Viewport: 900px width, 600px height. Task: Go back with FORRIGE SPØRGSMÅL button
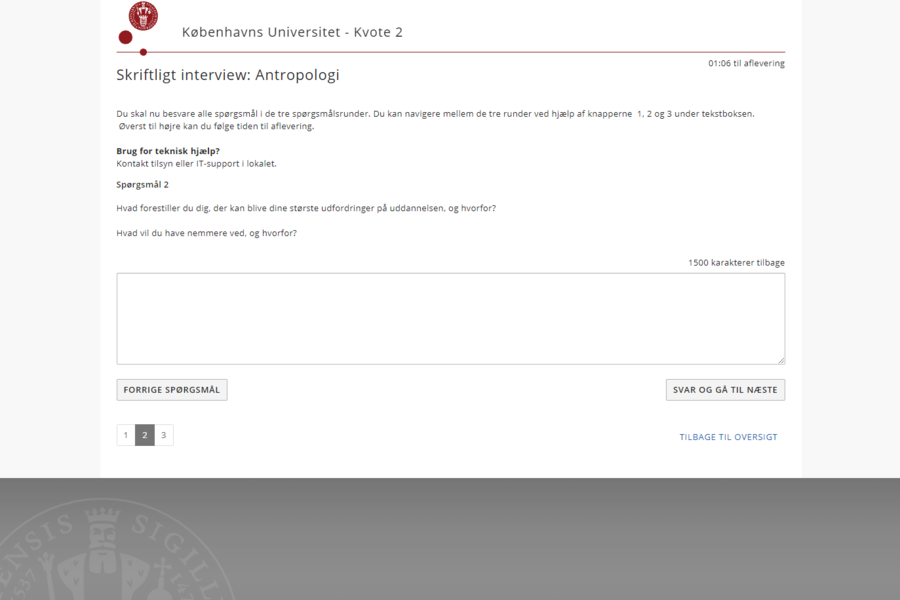(172, 390)
